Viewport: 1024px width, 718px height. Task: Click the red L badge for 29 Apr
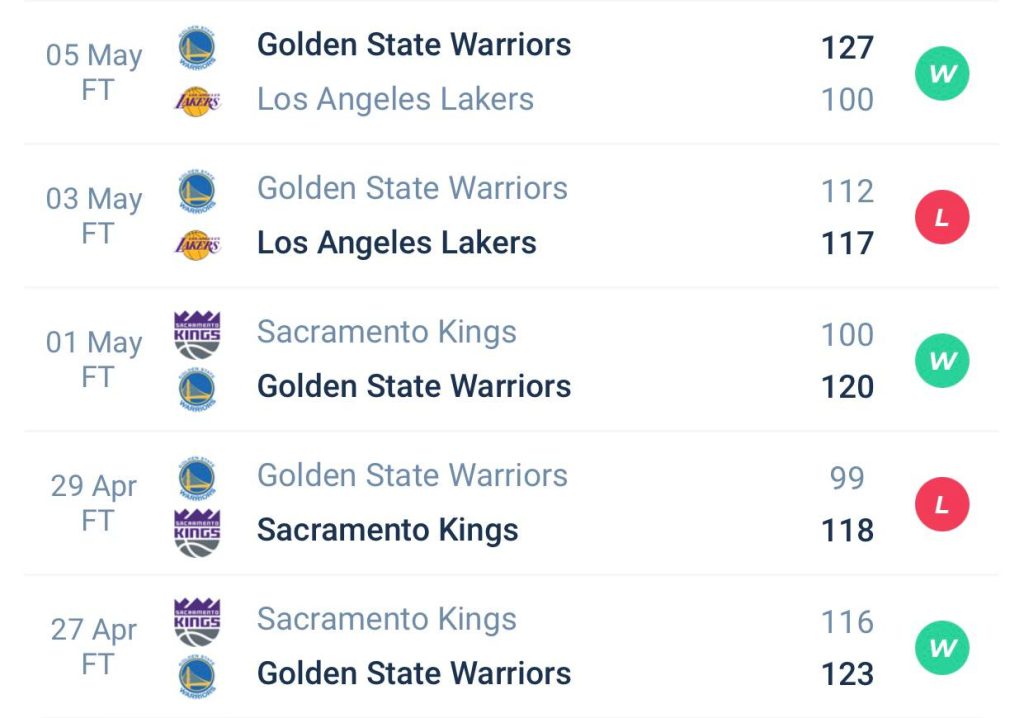[x=942, y=505]
